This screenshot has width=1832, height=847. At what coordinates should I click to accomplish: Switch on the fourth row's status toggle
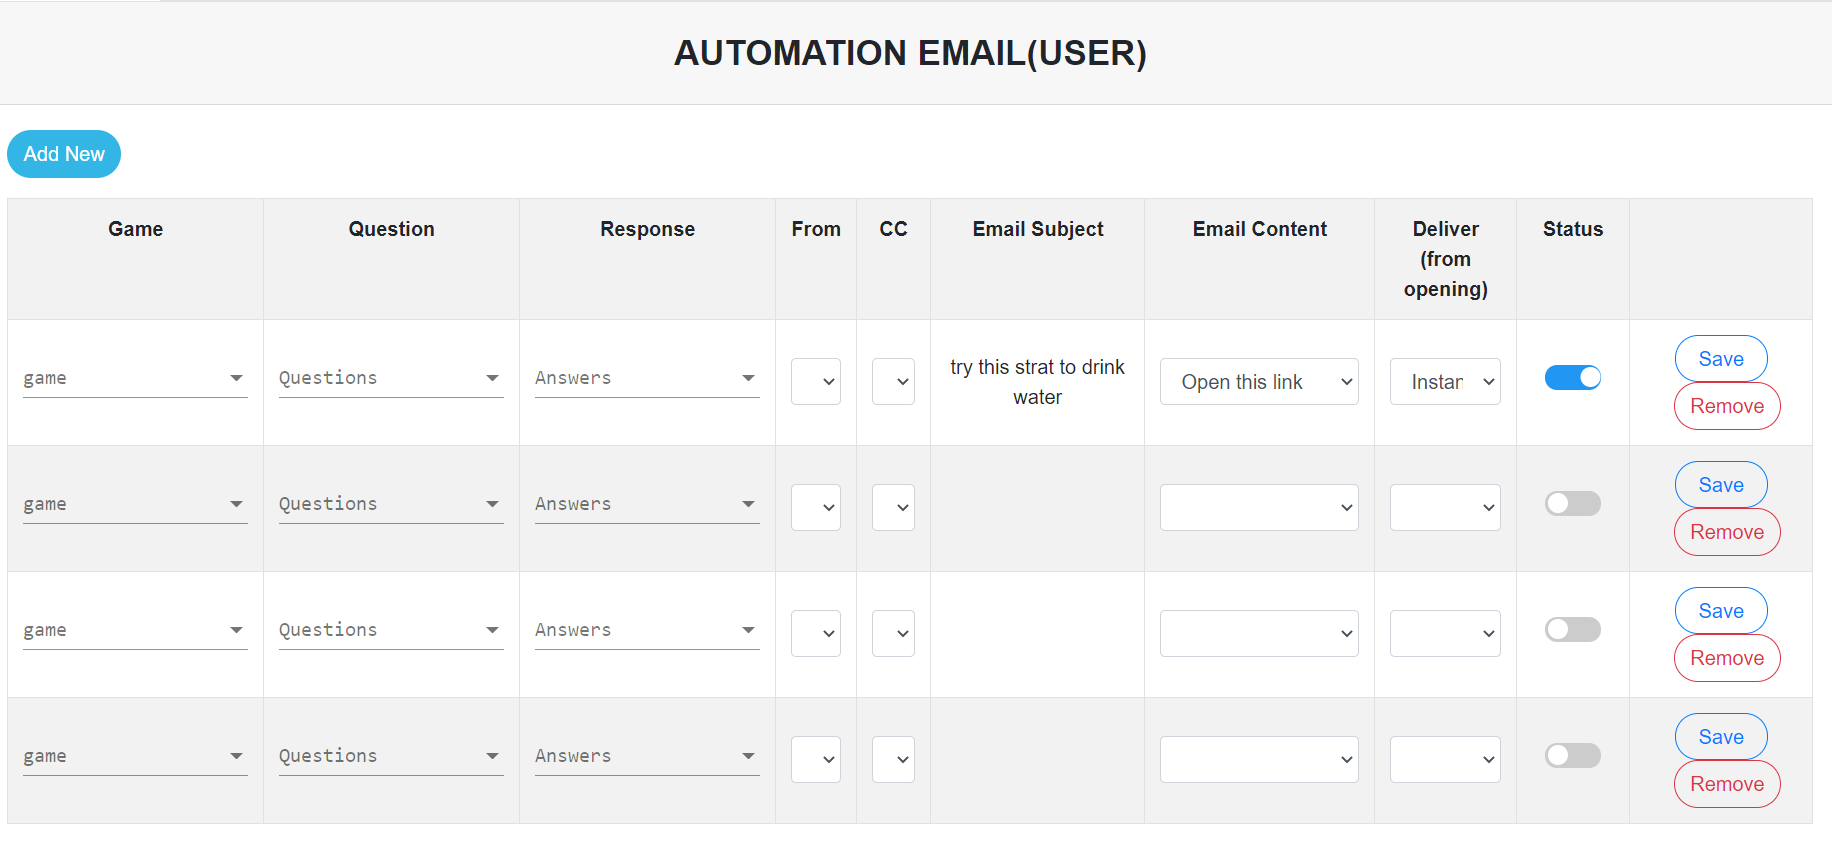point(1572,755)
